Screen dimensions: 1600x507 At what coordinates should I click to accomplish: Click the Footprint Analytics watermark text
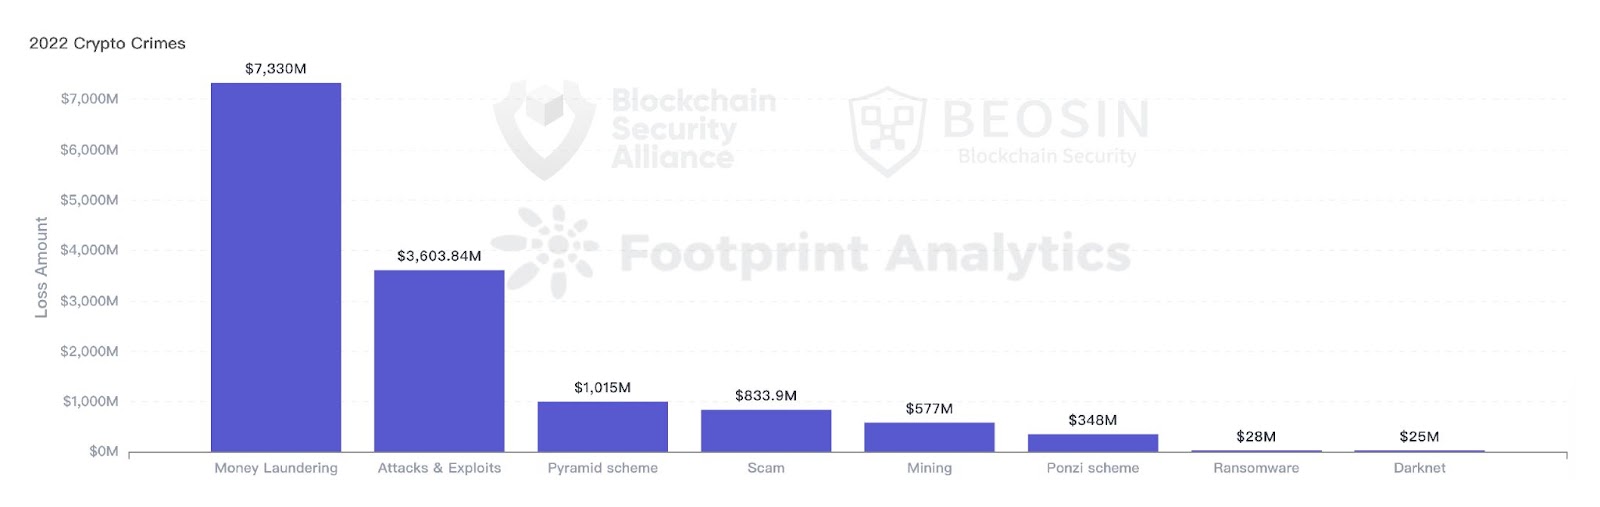tap(875, 254)
